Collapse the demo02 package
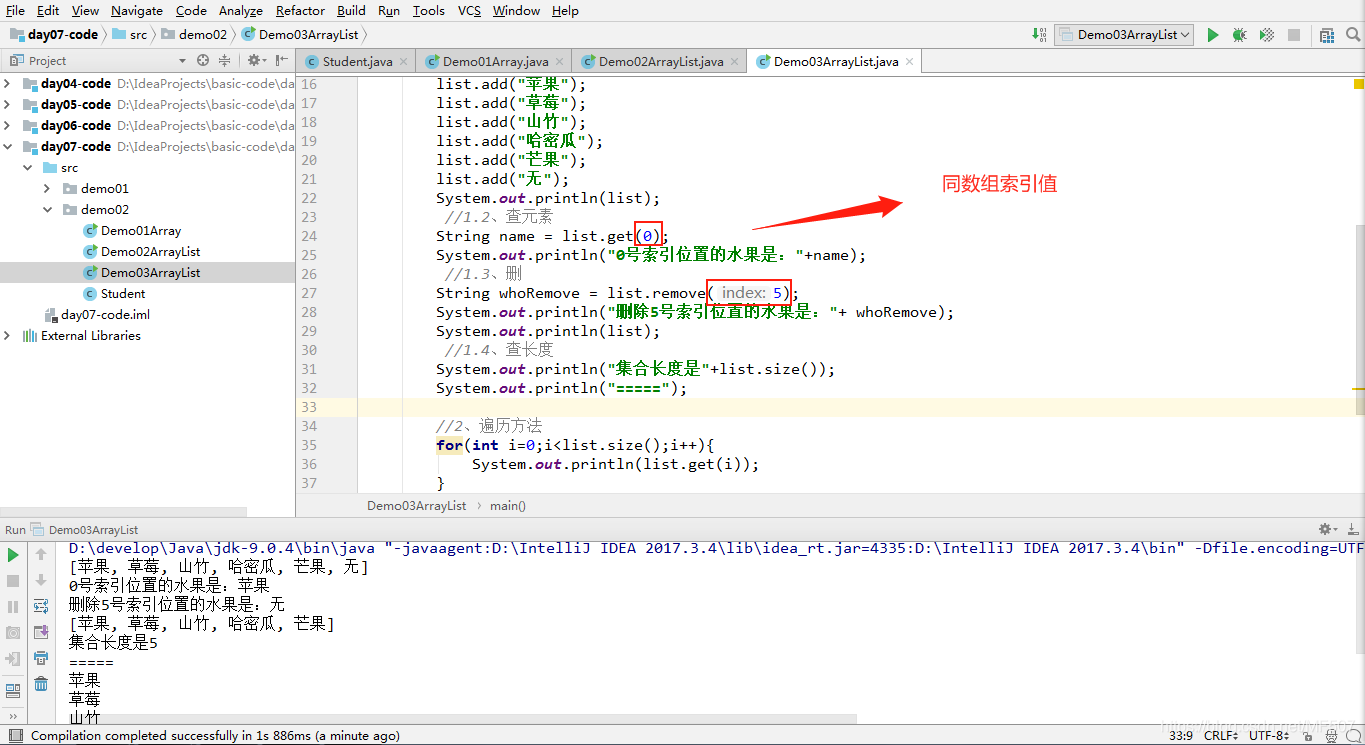Image resolution: width=1365 pixels, height=745 pixels. pos(47,210)
